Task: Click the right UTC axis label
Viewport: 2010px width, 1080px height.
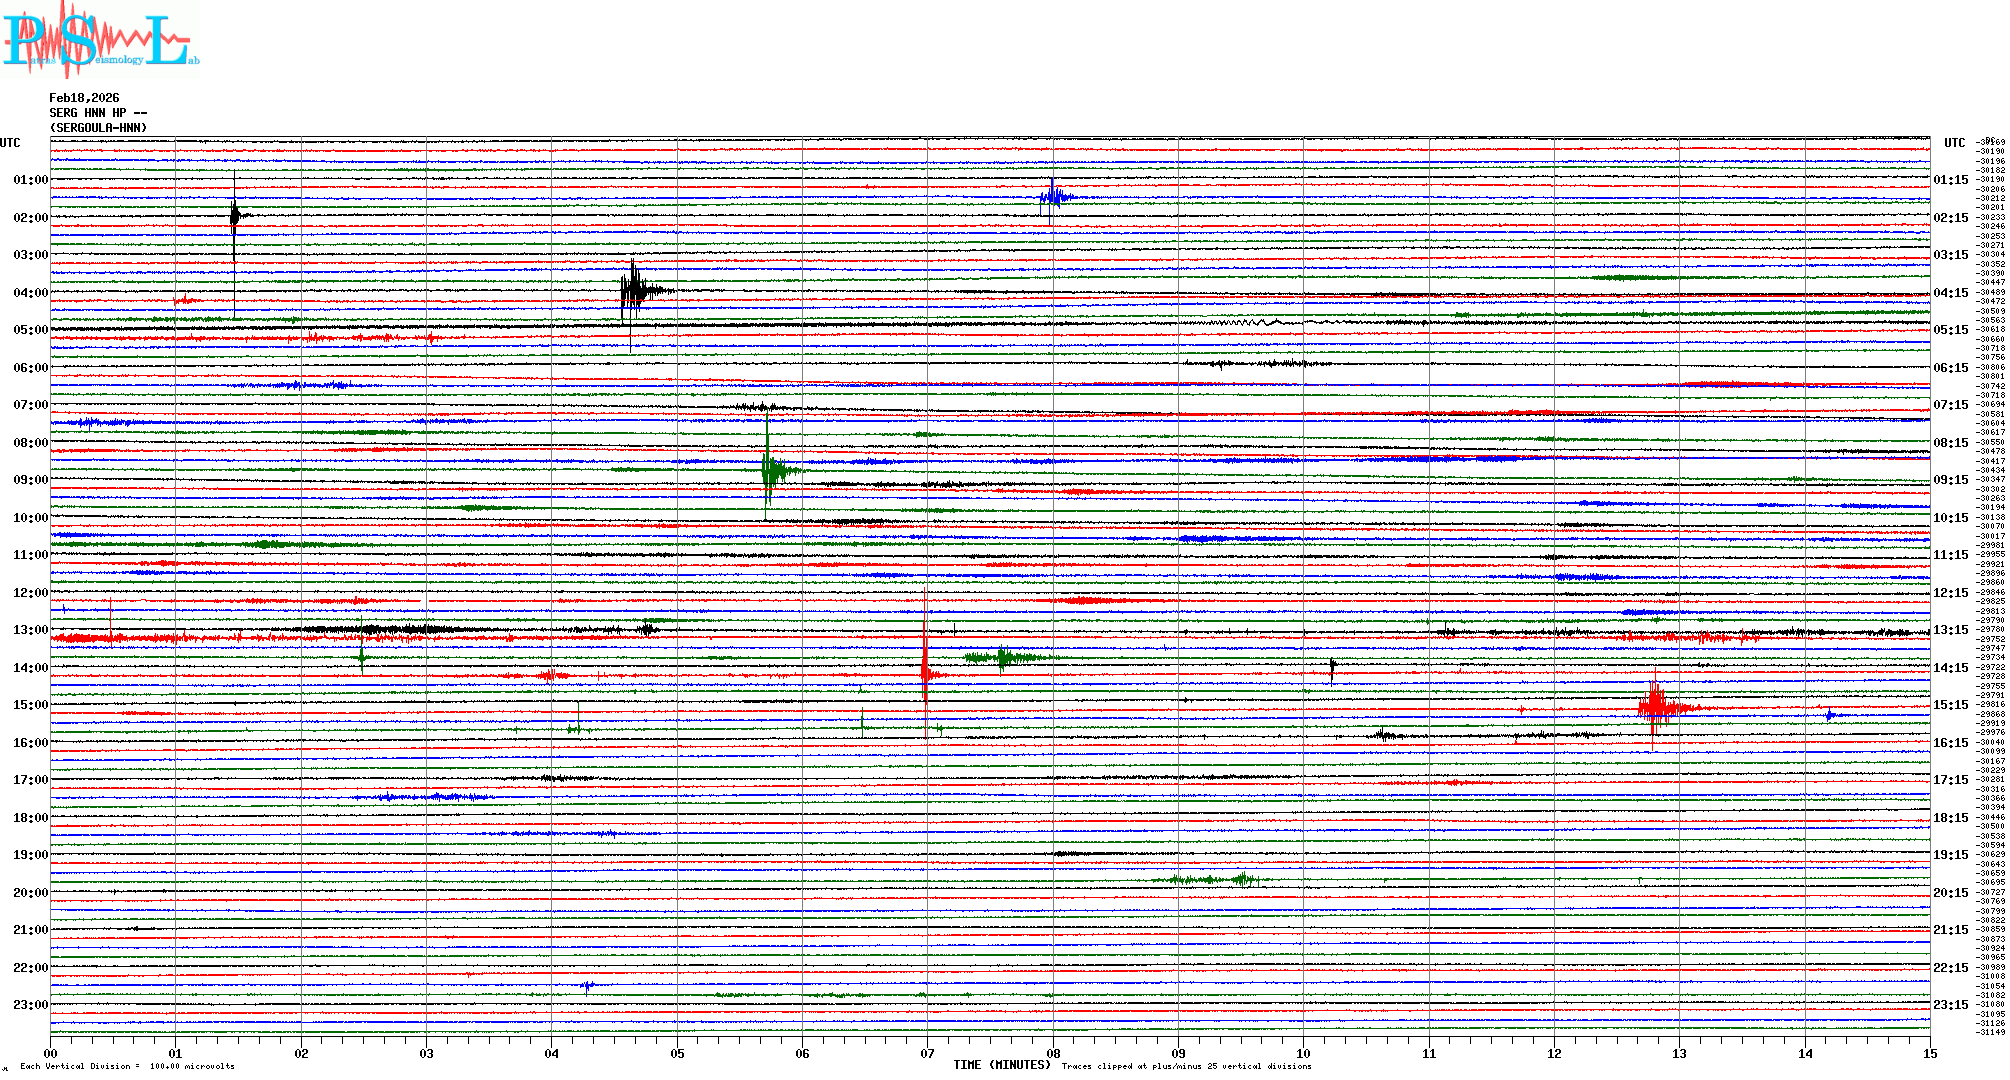Action: (x=1954, y=143)
